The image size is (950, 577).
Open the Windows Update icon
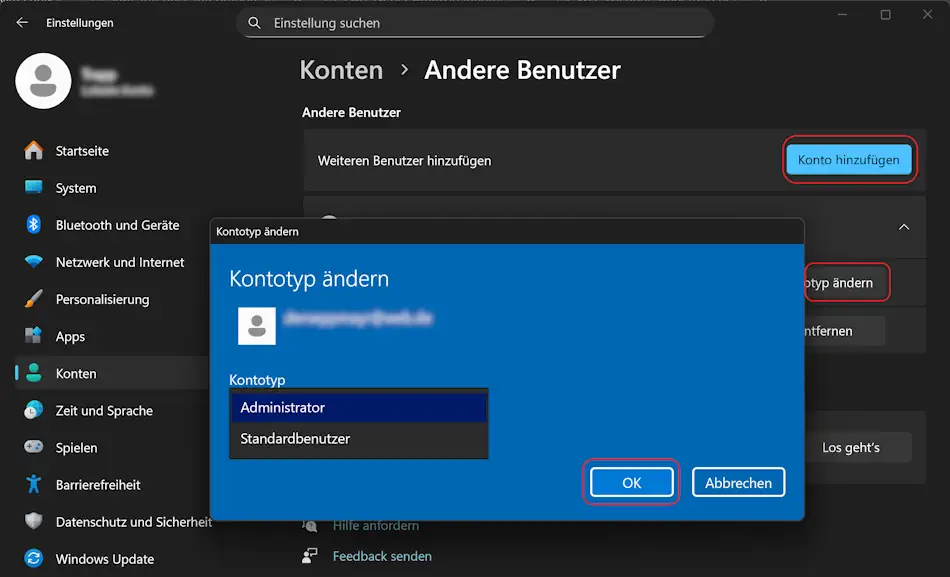click(34, 559)
